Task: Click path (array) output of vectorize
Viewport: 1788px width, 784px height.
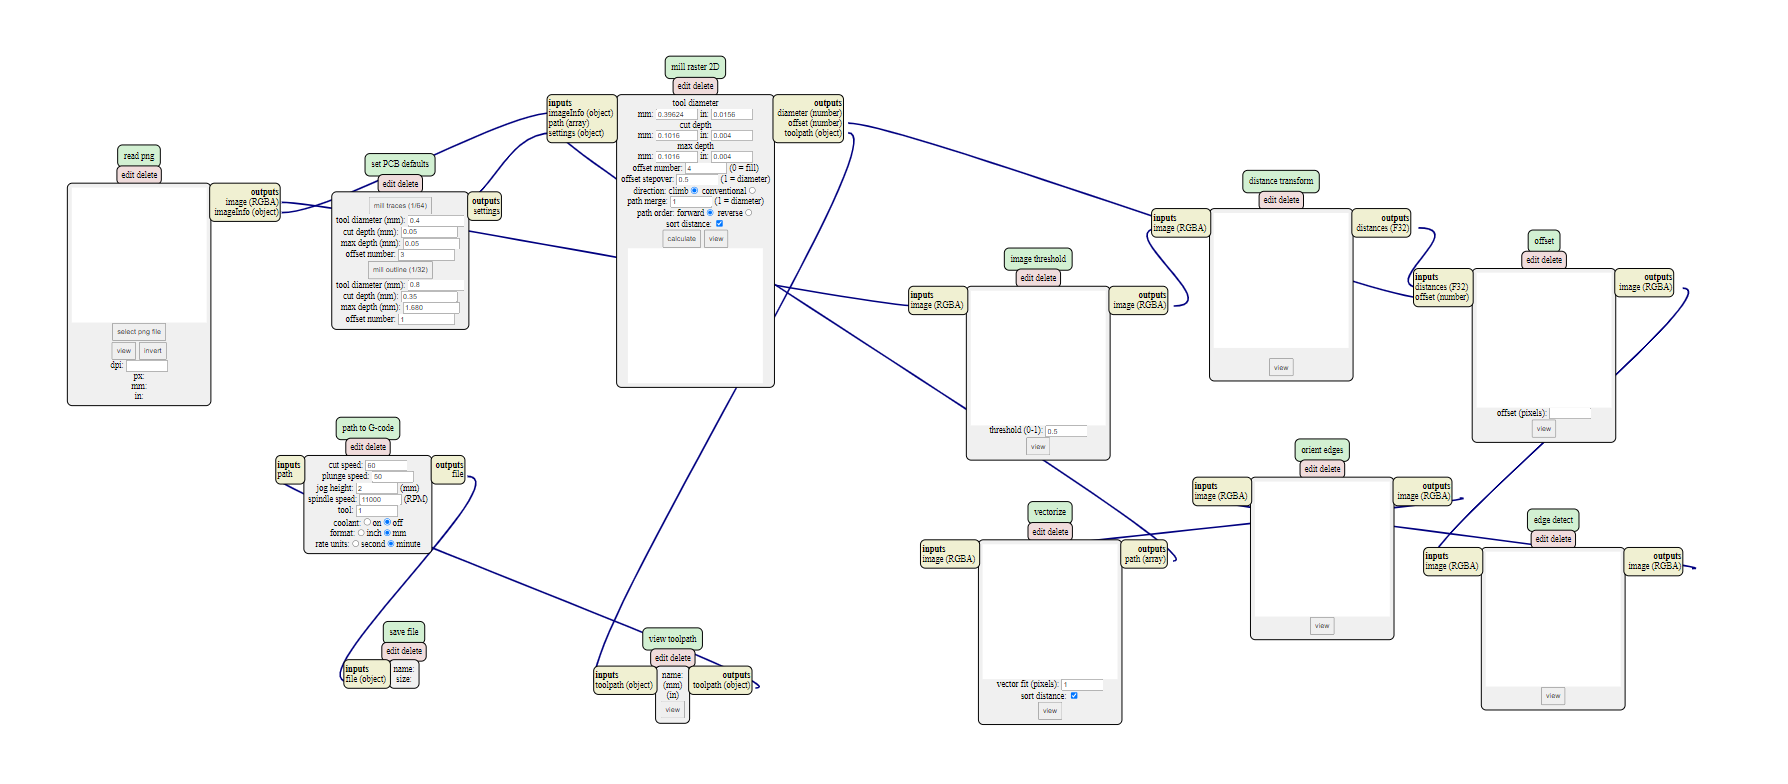Action: (1144, 559)
